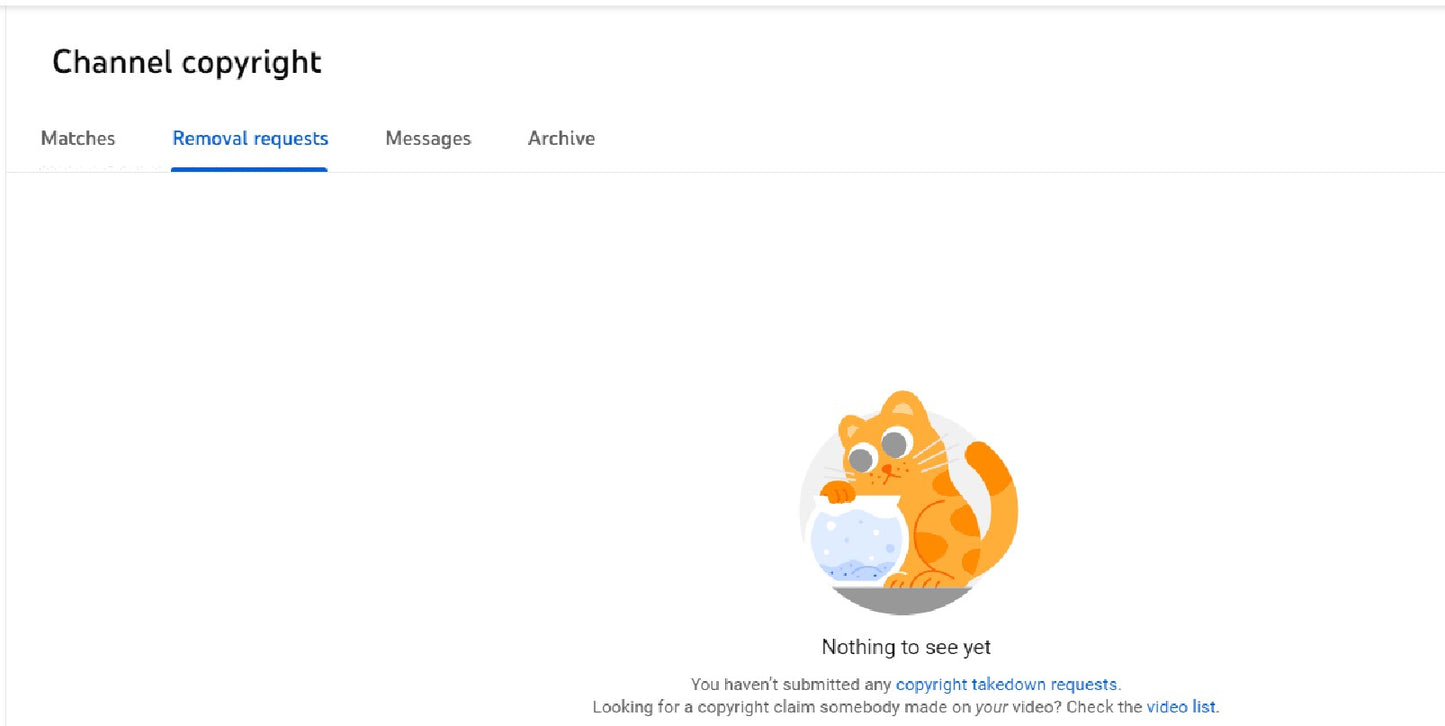Click the cat and fishbowl illustration

click(905, 498)
